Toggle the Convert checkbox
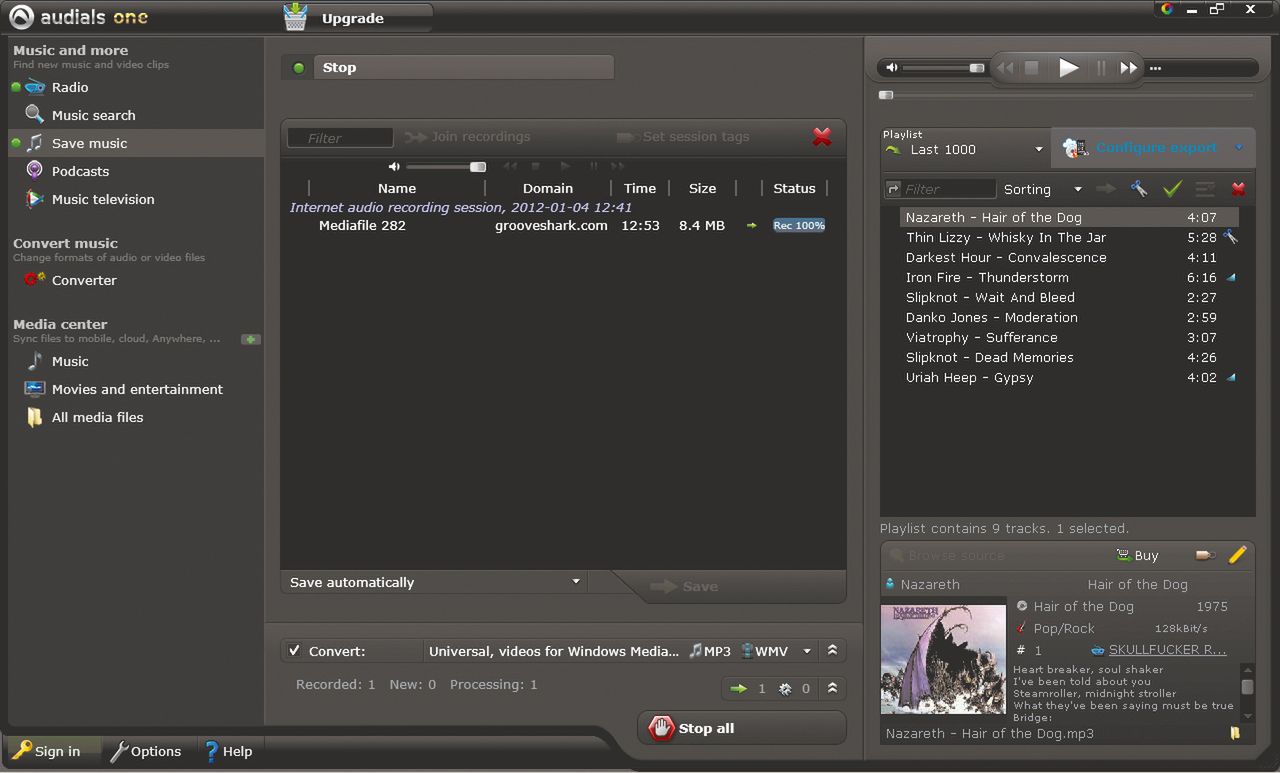Image resolution: width=1280 pixels, height=773 pixels. coord(294,651)
